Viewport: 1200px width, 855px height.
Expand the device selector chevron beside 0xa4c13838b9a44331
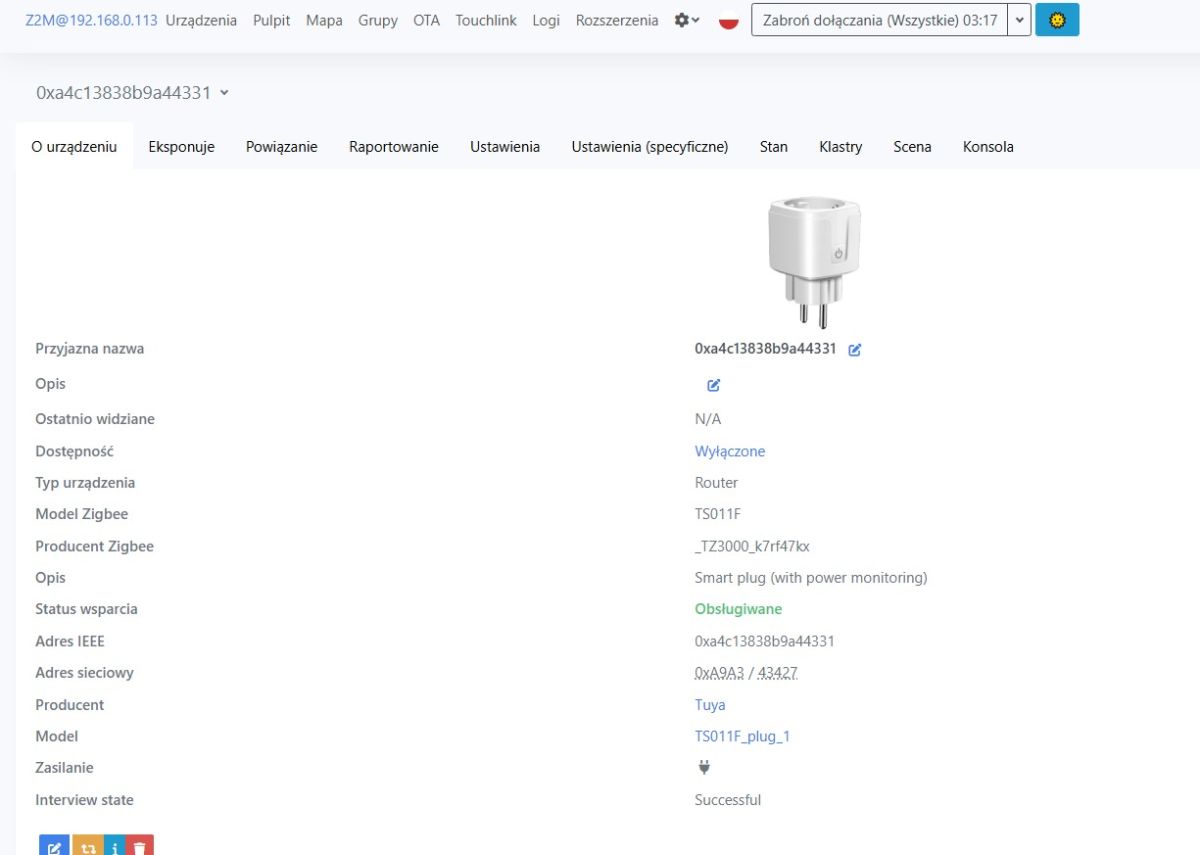[224, 93]
